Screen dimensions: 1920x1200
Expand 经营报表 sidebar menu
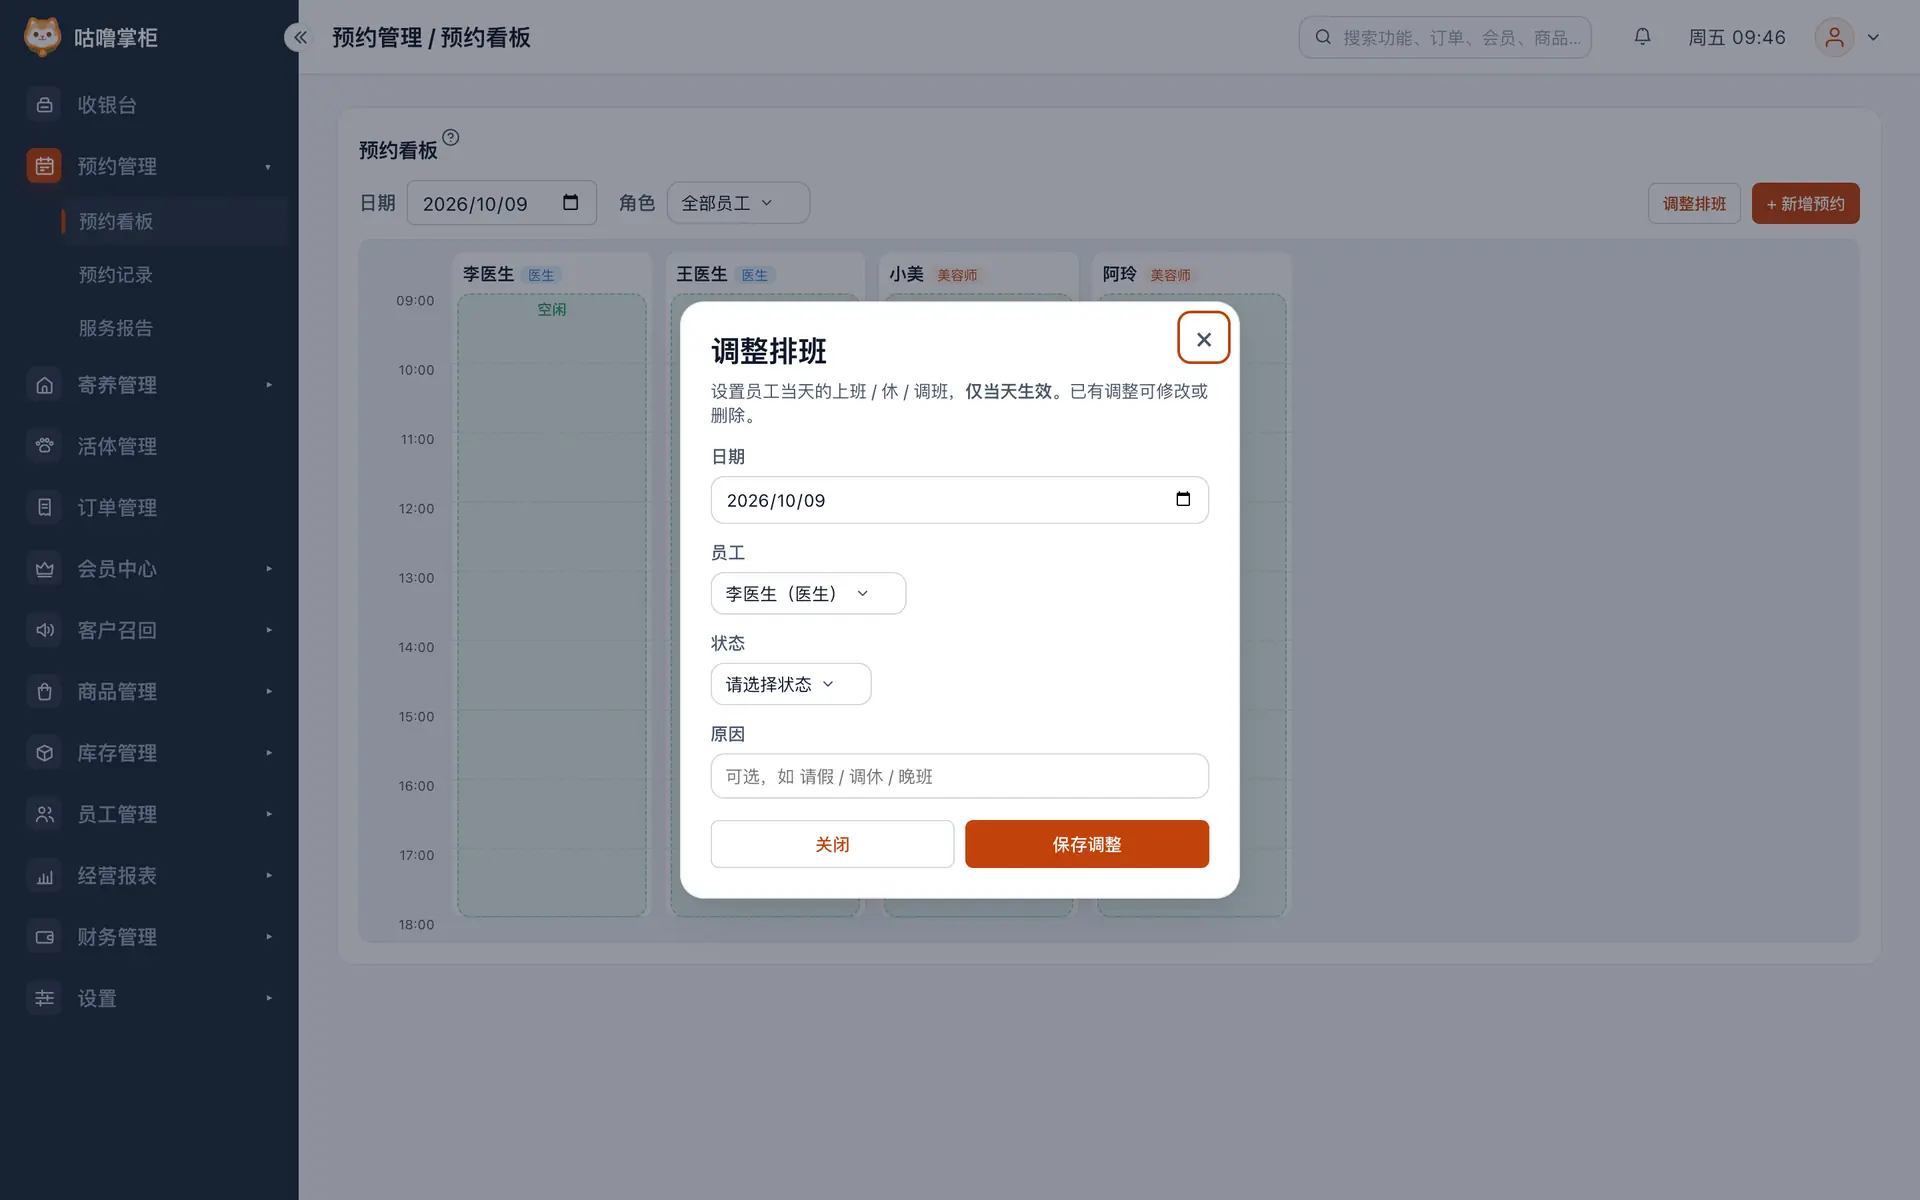tap(149, 875)
